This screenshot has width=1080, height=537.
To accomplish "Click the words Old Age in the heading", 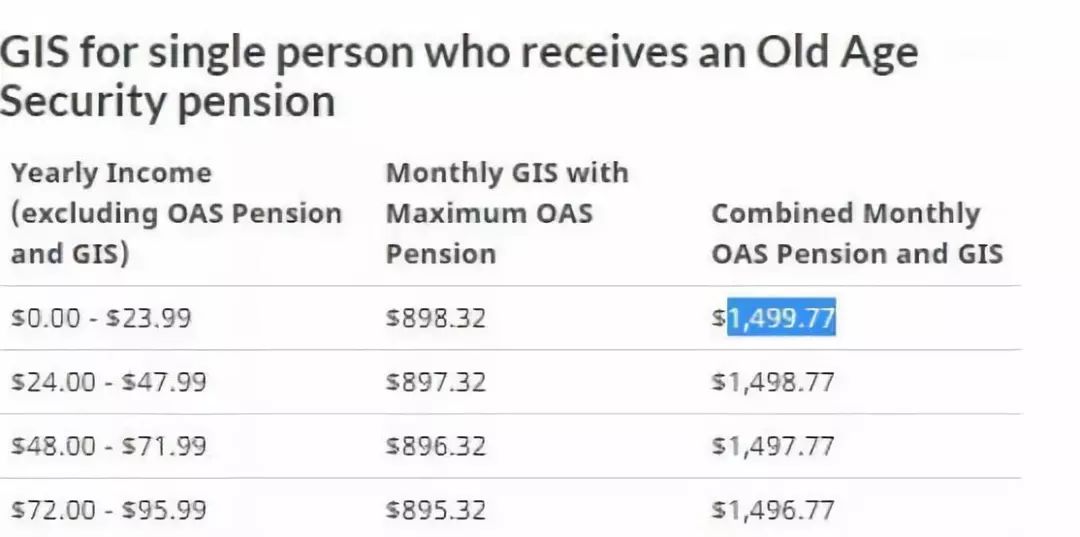I will pyautogui.click(x=837, y=53).
